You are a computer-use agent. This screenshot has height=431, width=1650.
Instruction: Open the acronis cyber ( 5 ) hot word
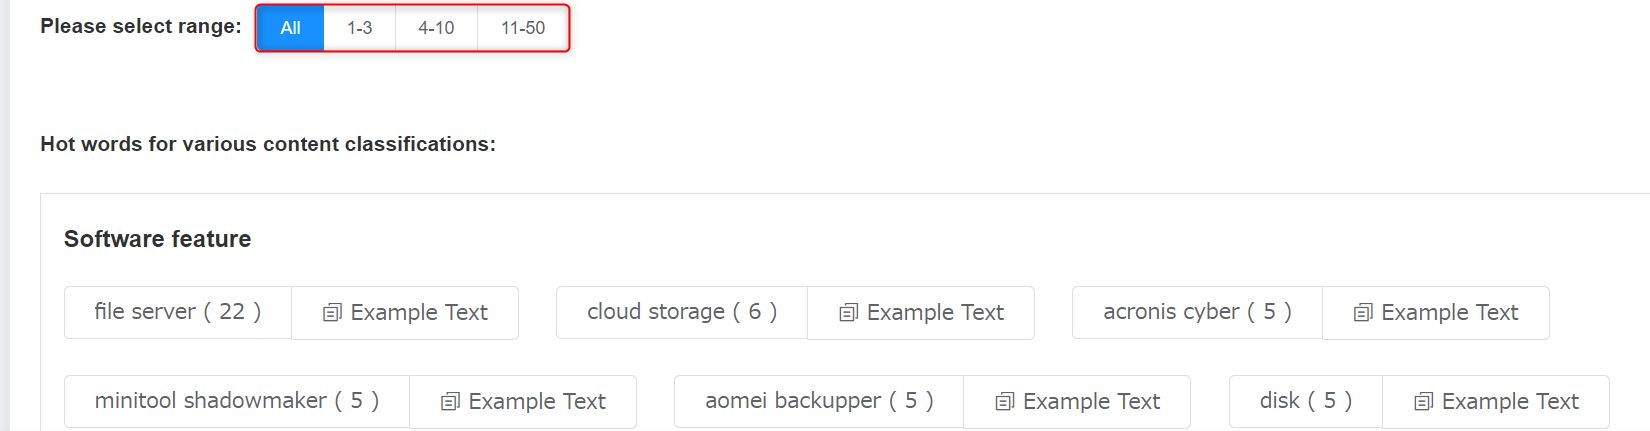(x=1197, y=313)
